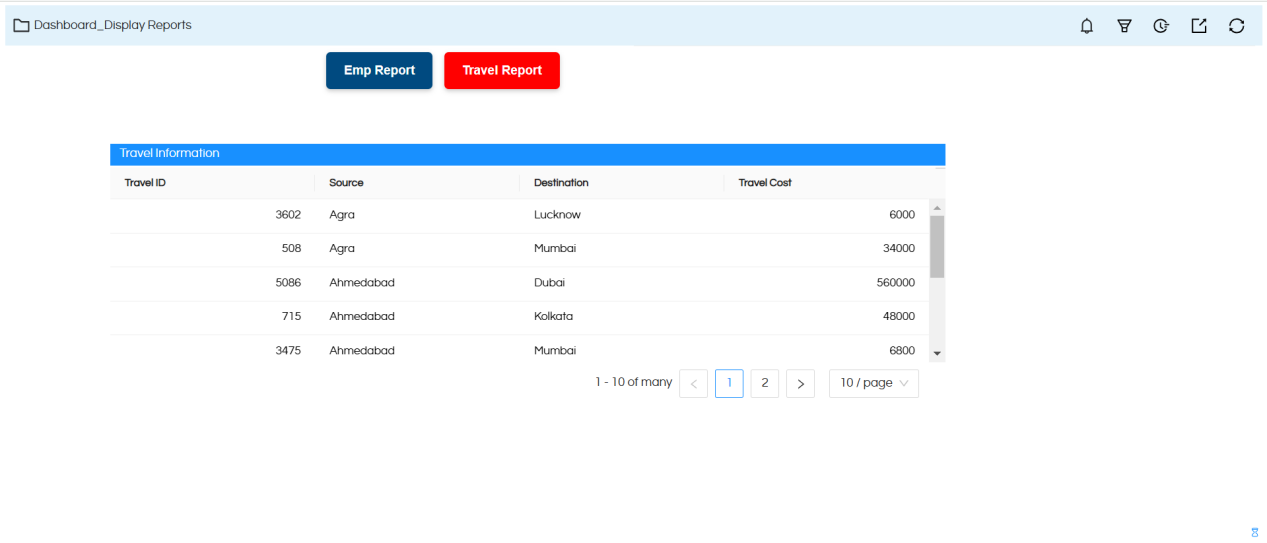Click the Lucknow destination cell
The width and height of the screenshot is (1267, 543).
pos(557,215)
